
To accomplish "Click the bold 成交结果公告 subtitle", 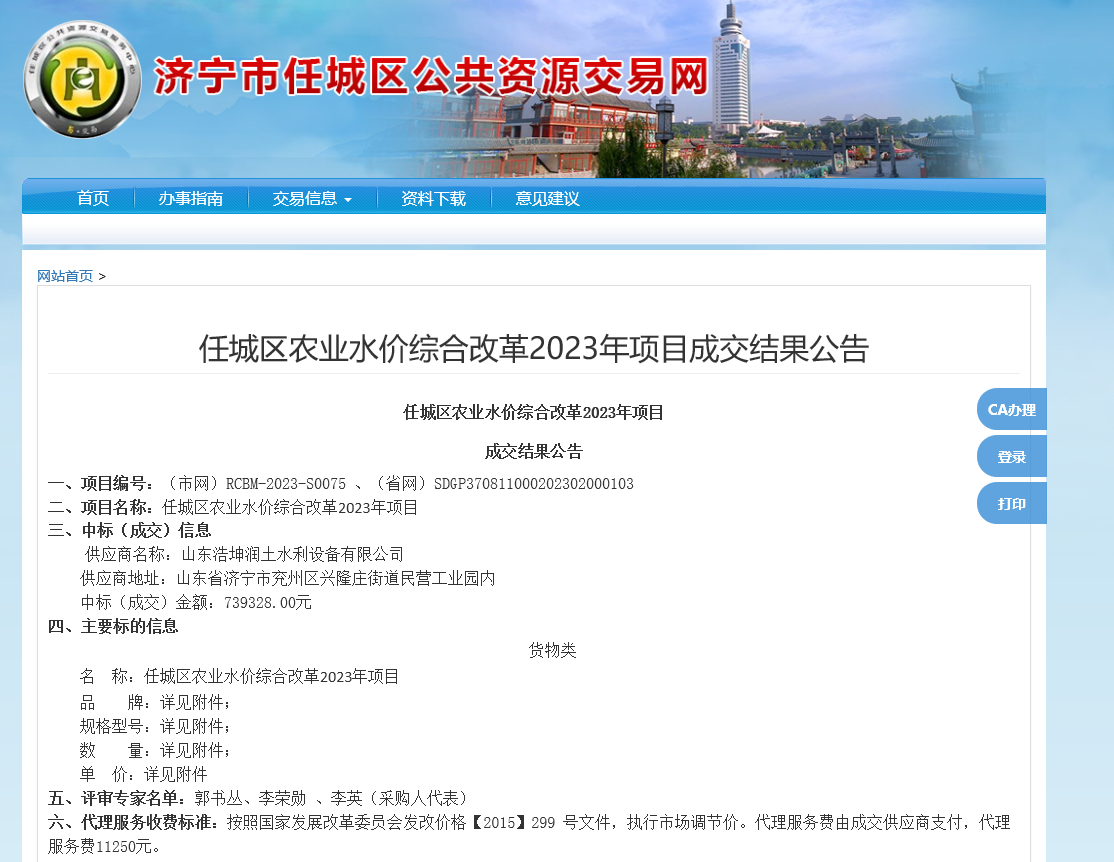I will 533,452.
